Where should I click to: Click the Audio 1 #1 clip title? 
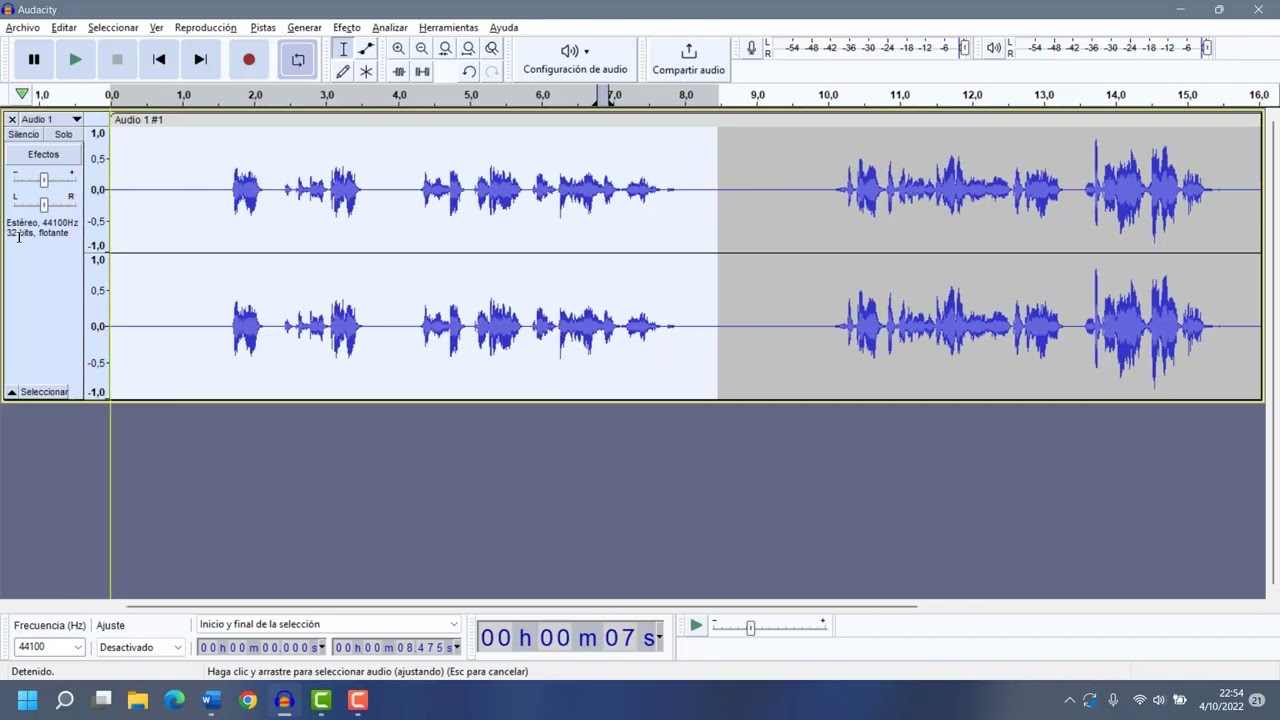[139, 120]
